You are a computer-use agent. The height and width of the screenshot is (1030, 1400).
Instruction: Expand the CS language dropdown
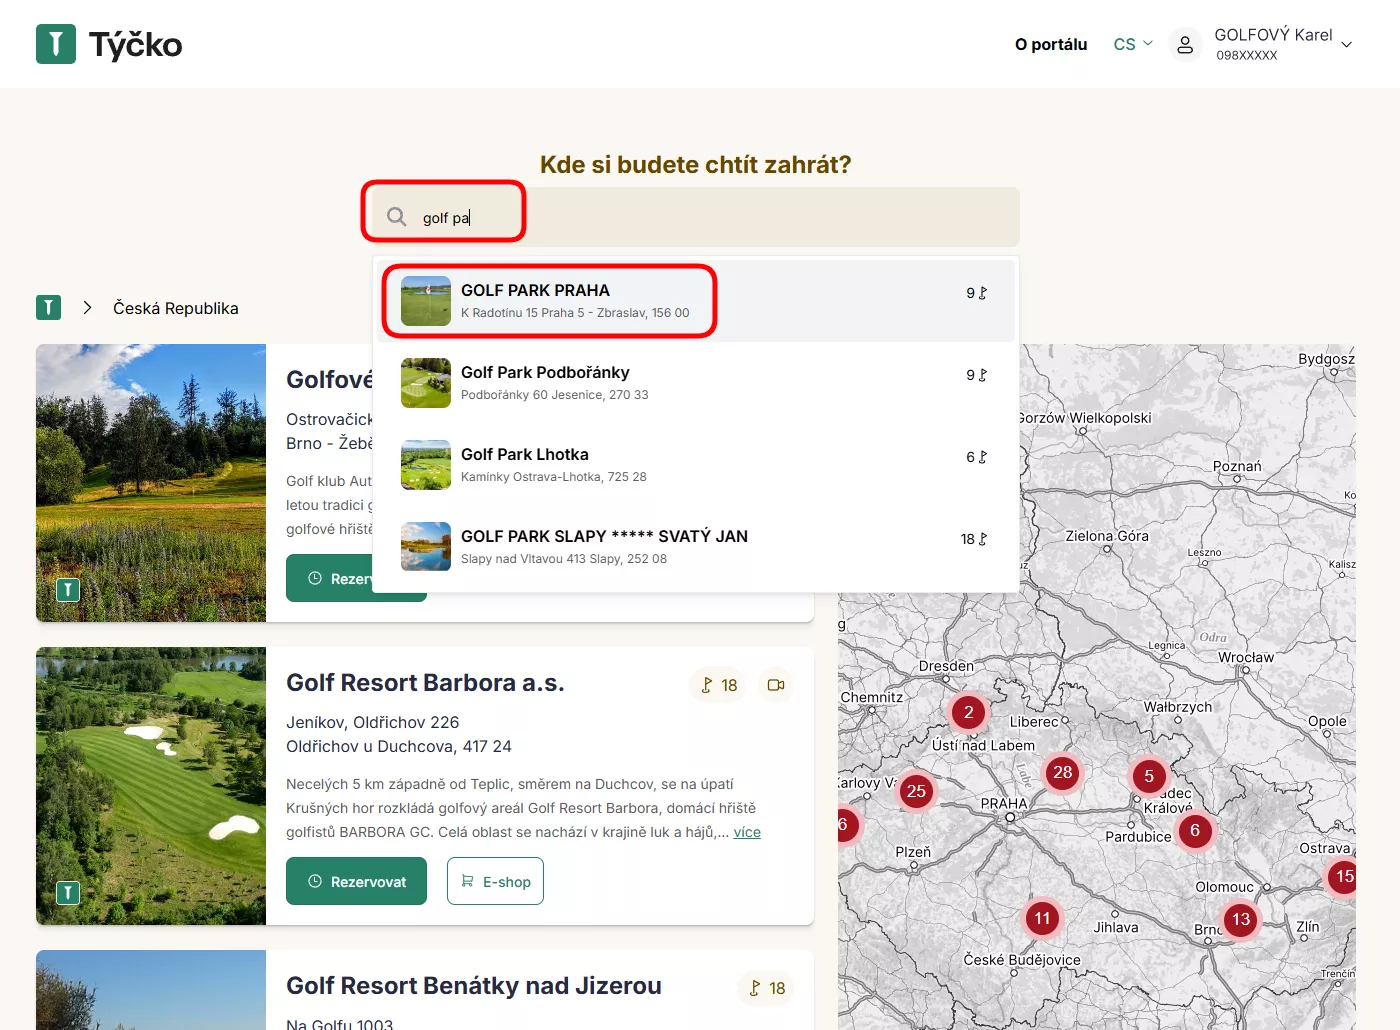click(x=1133, y=44)
